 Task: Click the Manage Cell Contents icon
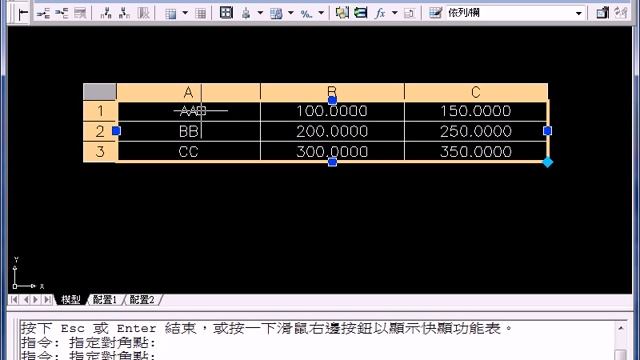[409, 13]
